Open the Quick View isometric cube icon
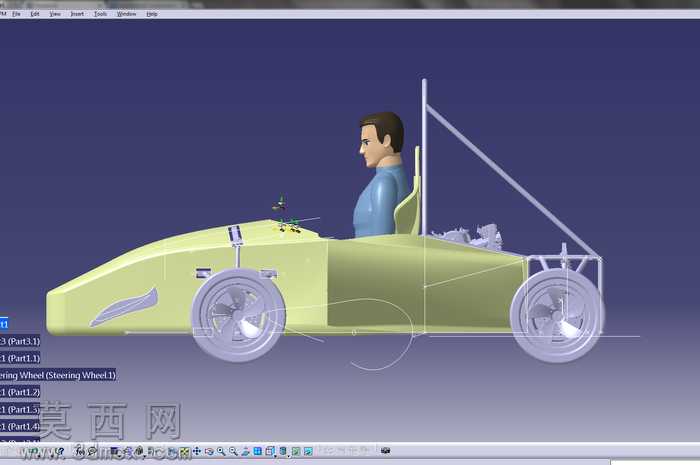 270,451
